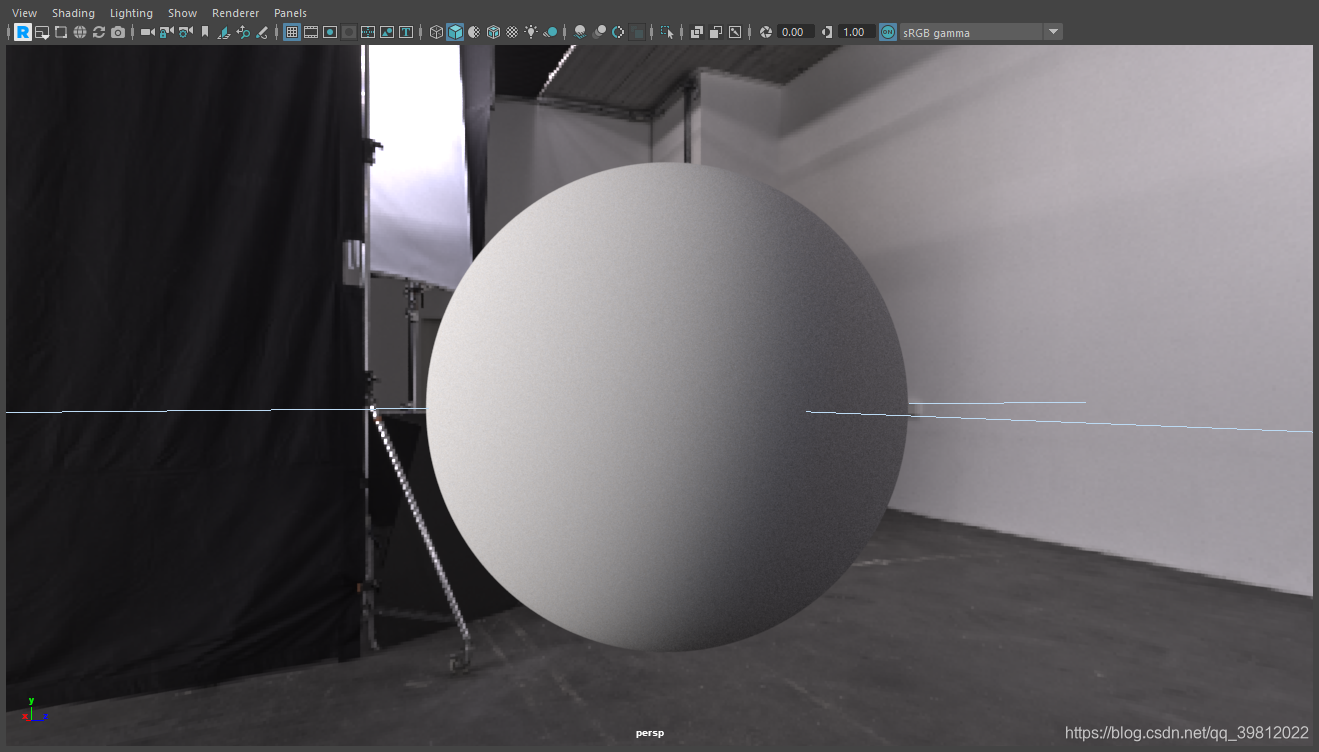The width and height of the screenshot is (1319, 752).
Task: Toggle Multisample Anti-aliasing ring icon
Action: click(618, 32)
